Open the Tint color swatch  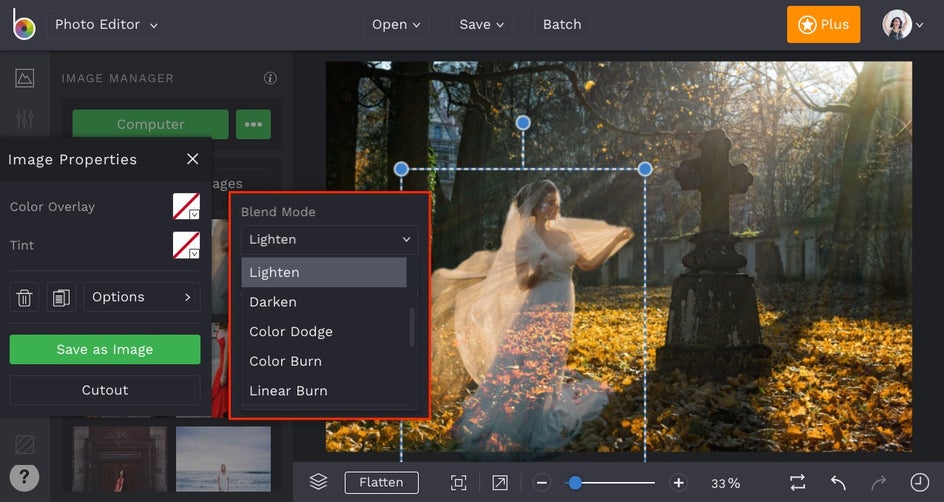click(186, 245)
